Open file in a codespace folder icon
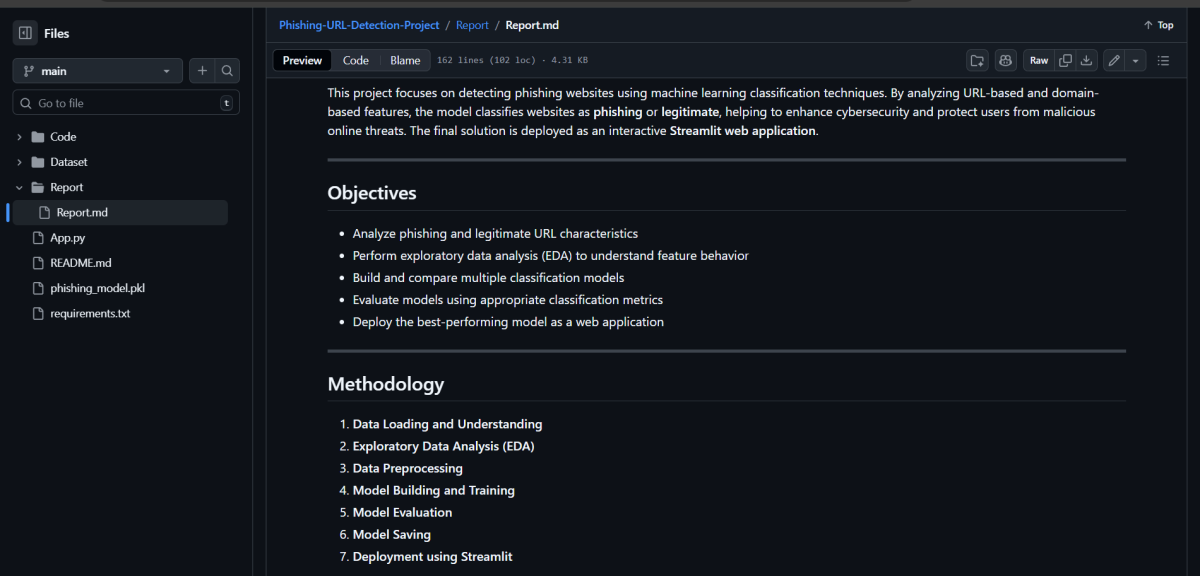1200x576 pixels. [x=977, y=61]
